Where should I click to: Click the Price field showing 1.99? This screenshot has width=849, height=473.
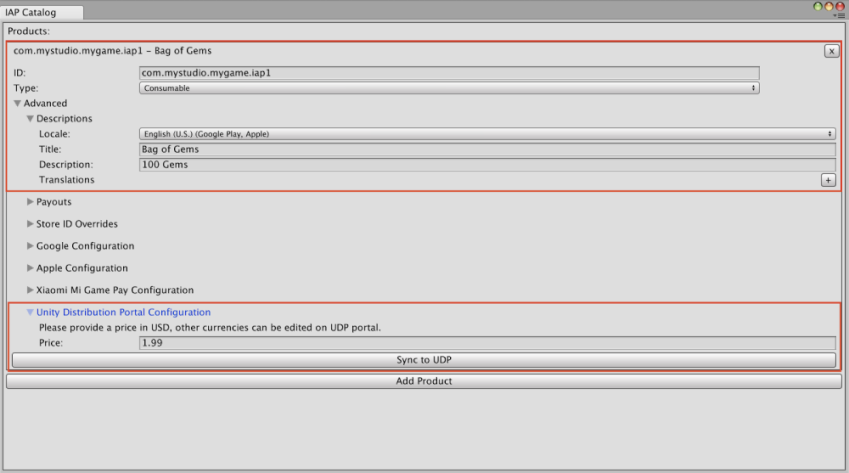tap(487, 343)
